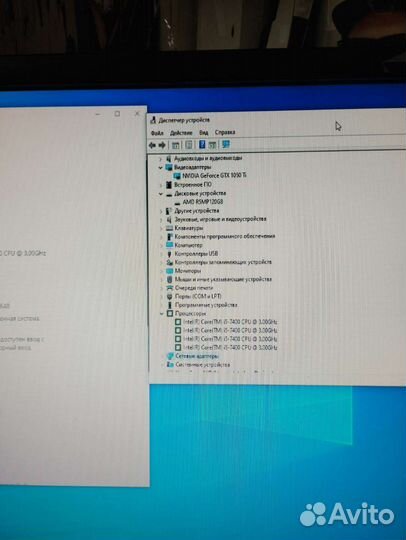
Task: Click the blue Help question-mark toolbar icon
Action: click(x=202, y=144)
